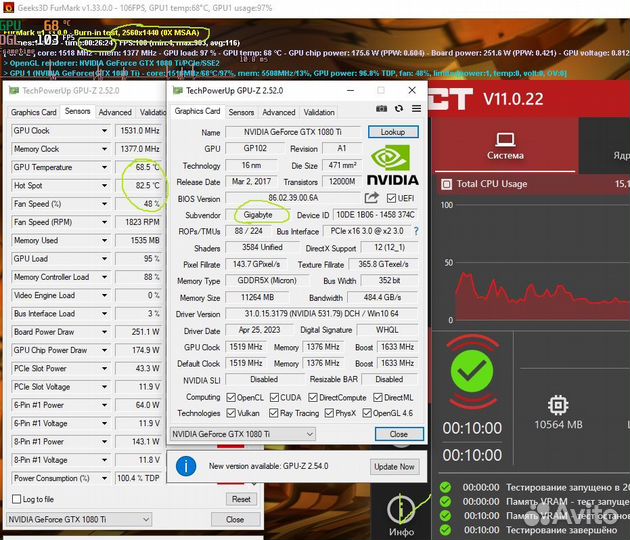Click the 10564 MB memory label
This screenshot has width=630, height=540.
coord(558,425)
